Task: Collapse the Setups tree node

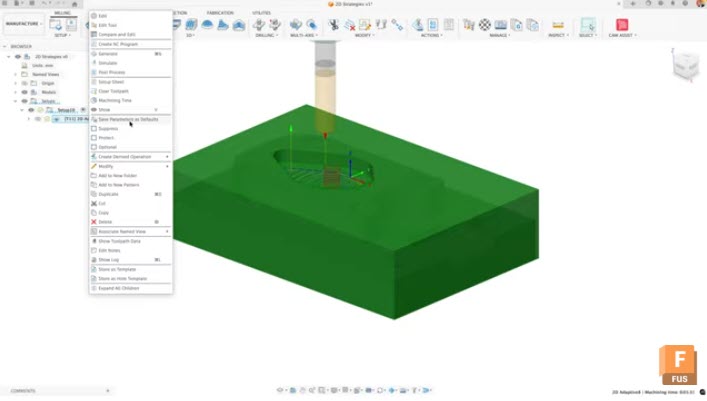Action: 15,101
